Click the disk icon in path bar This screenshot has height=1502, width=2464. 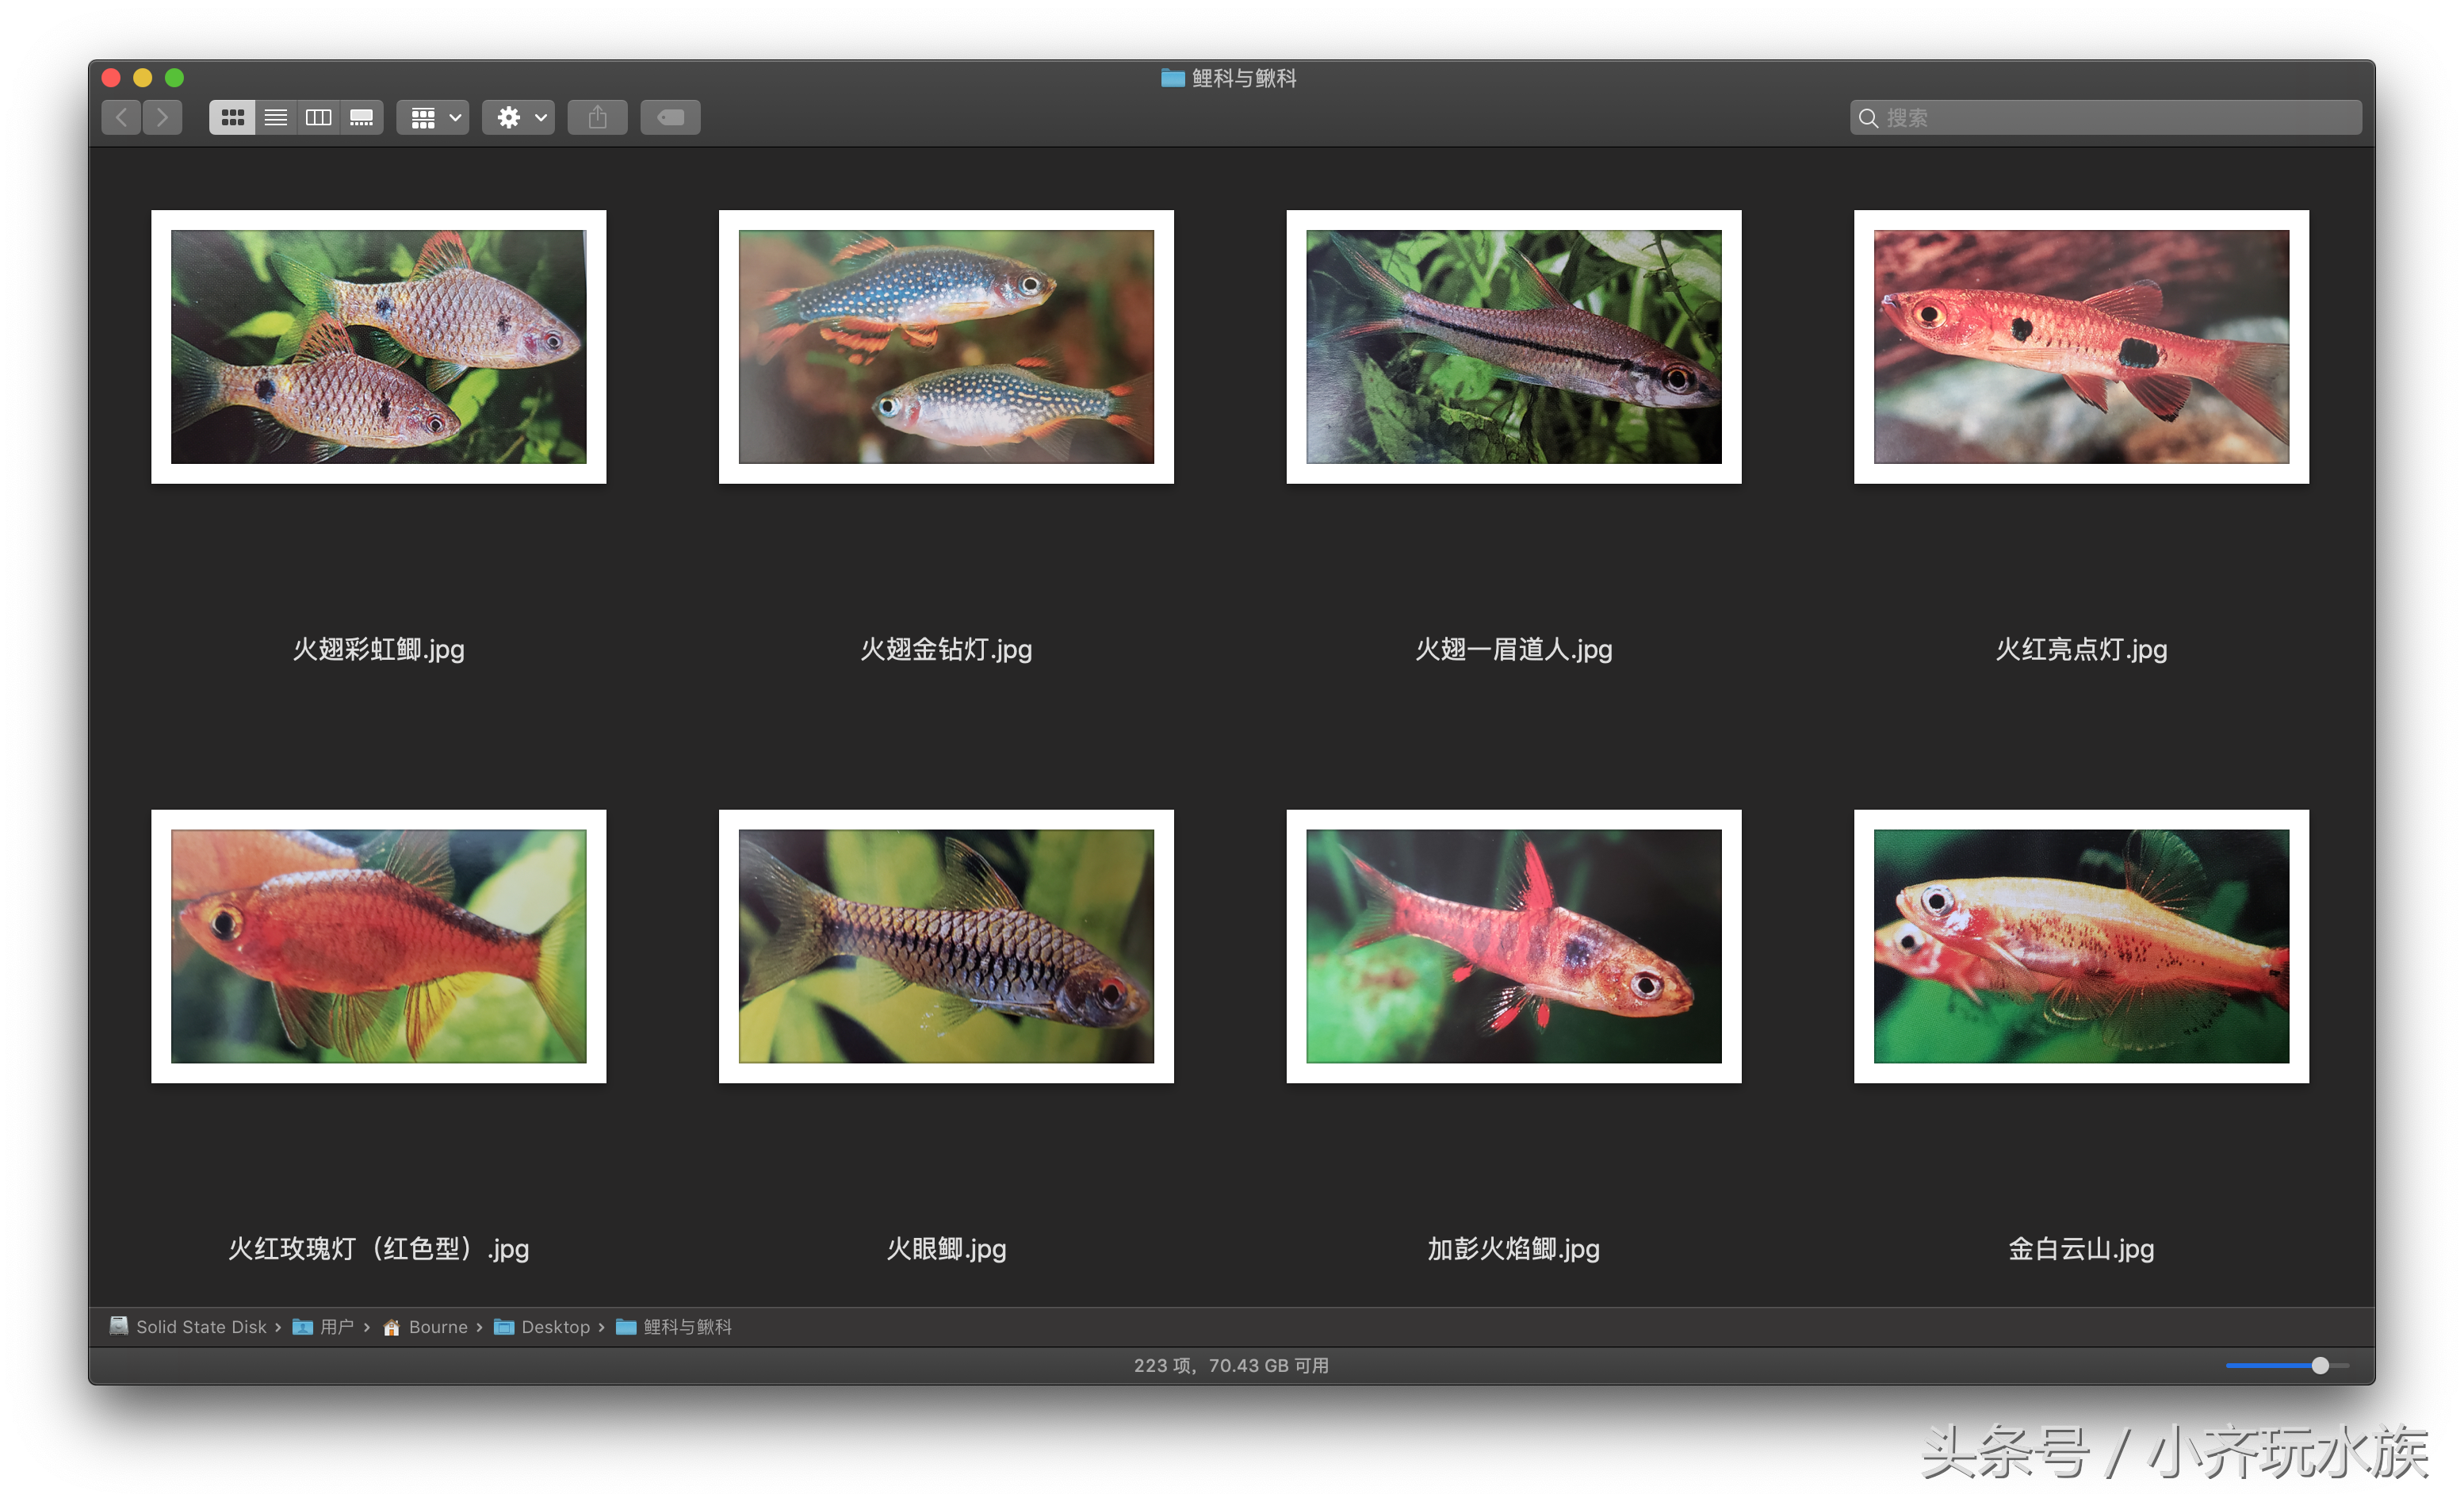pyautogui.click(x=119, y=1326)
